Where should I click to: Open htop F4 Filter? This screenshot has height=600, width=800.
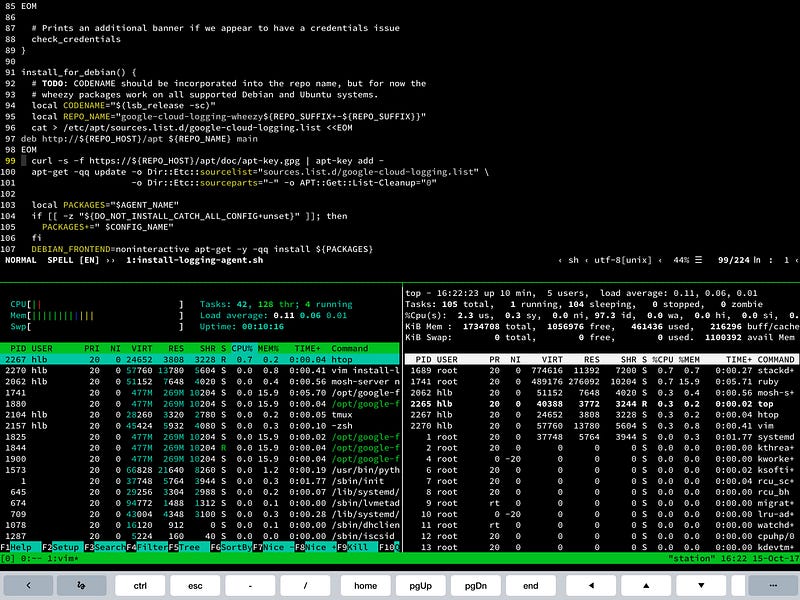coord(147,547)
